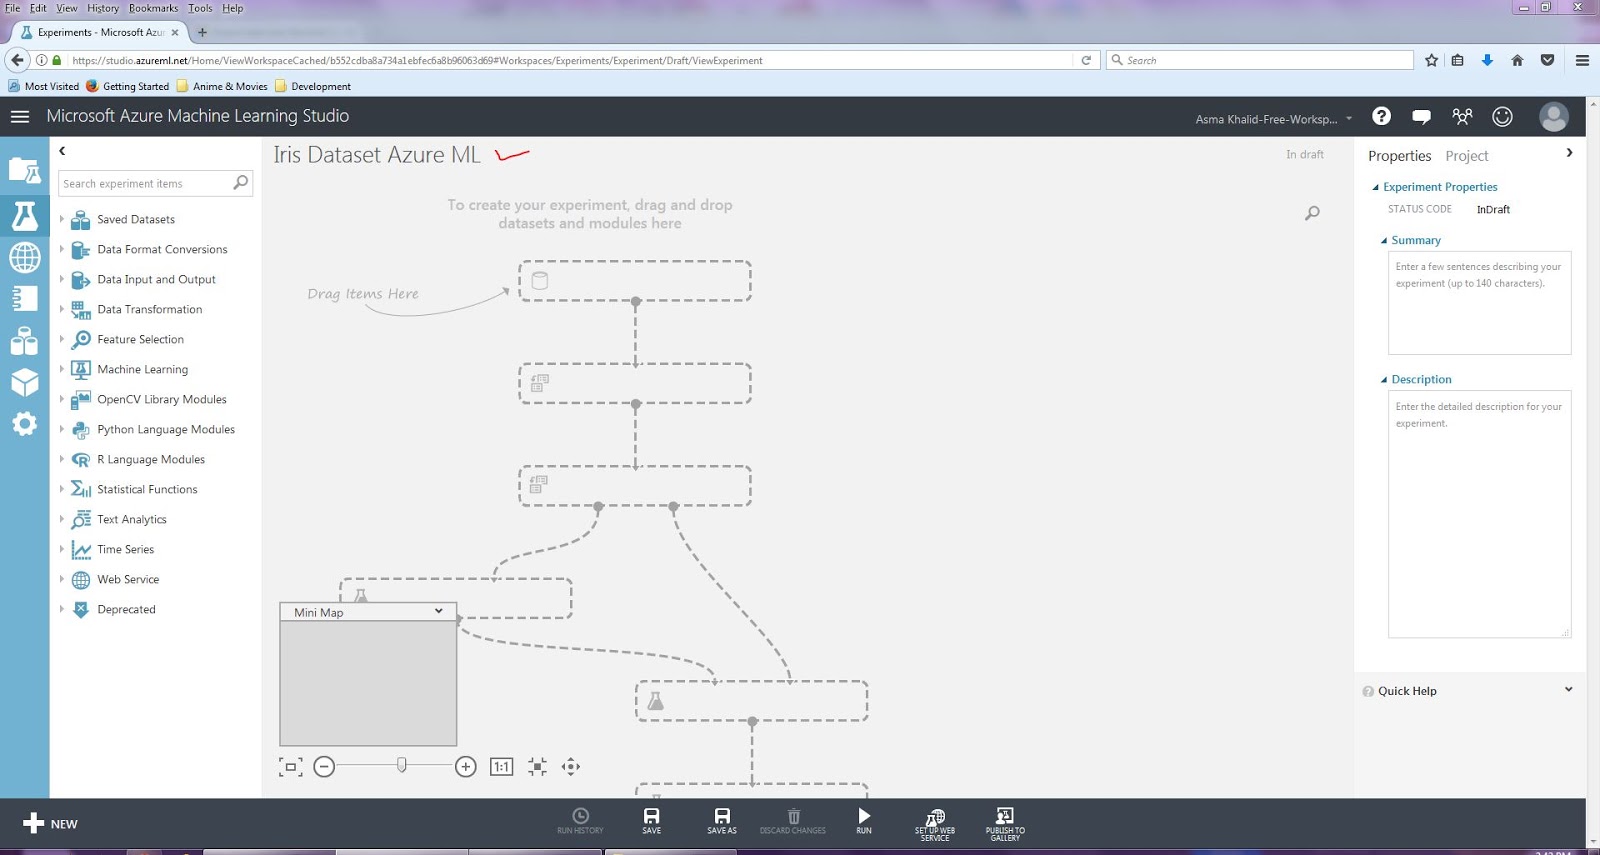Image resolution: width=1600 pixels, height=855 pixels.
Task: Open the community people icon
Action: (1462, 116)
